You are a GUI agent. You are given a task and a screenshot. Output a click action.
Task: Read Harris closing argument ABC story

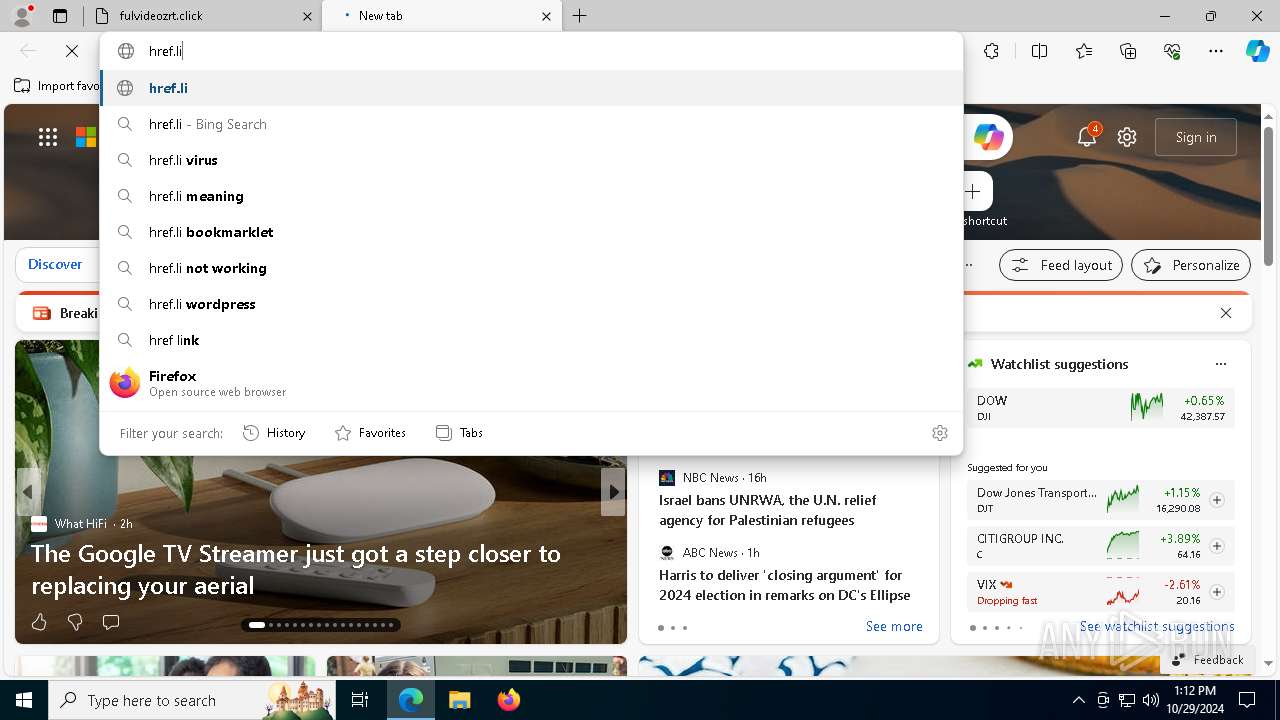(x=784, y=585)
